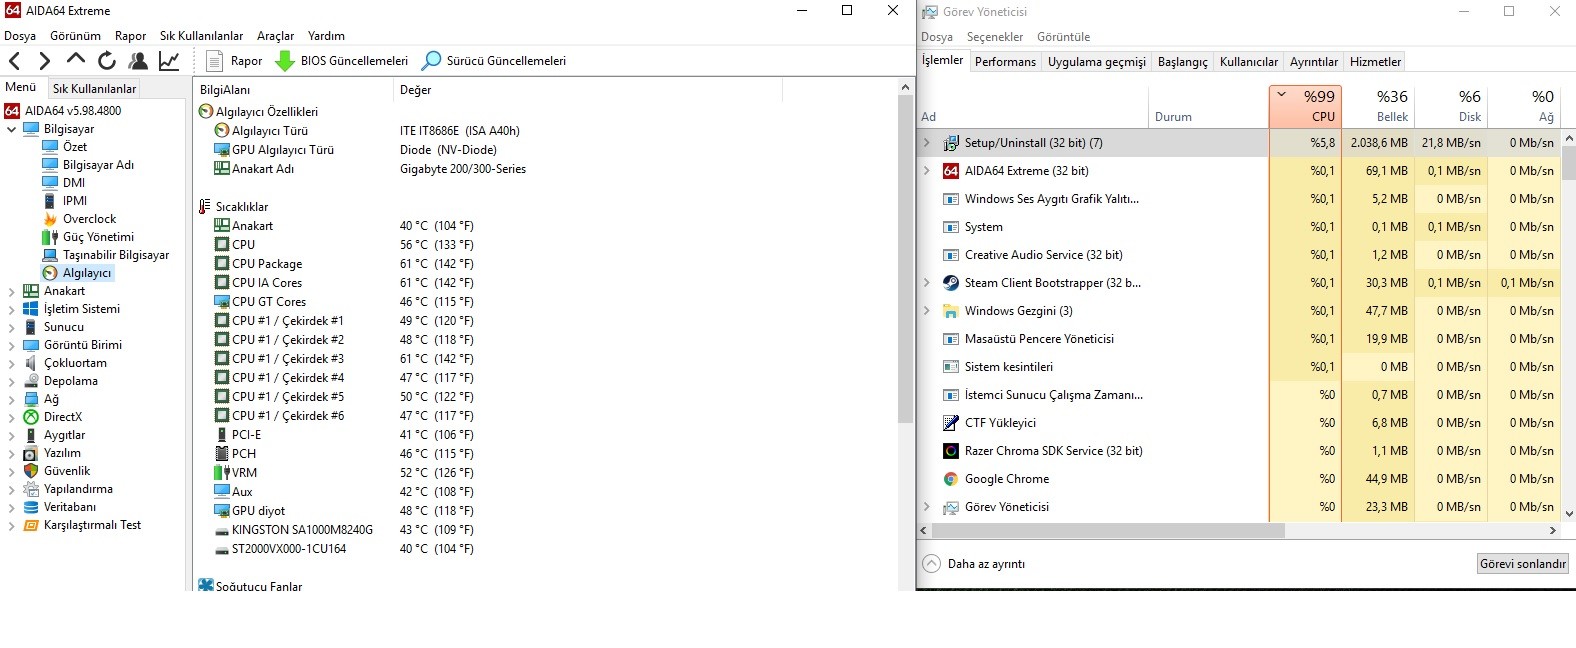Select Google Chrome process row

pos(1238,479)
